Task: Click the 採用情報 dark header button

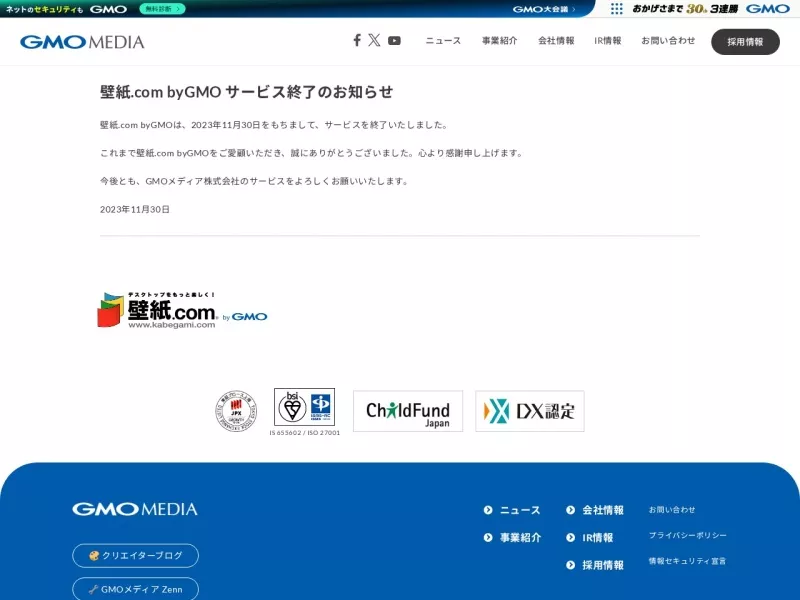Action: [745, 42]
